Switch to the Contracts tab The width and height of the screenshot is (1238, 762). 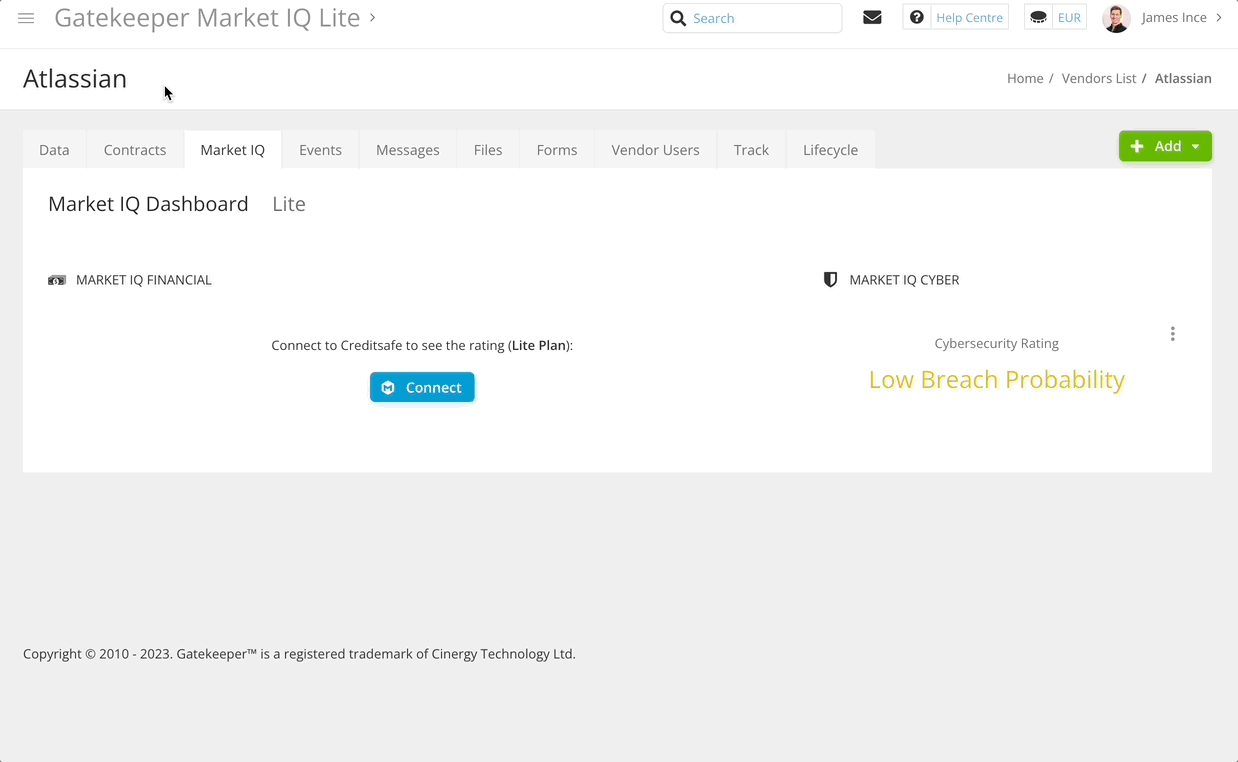point(135,150)
